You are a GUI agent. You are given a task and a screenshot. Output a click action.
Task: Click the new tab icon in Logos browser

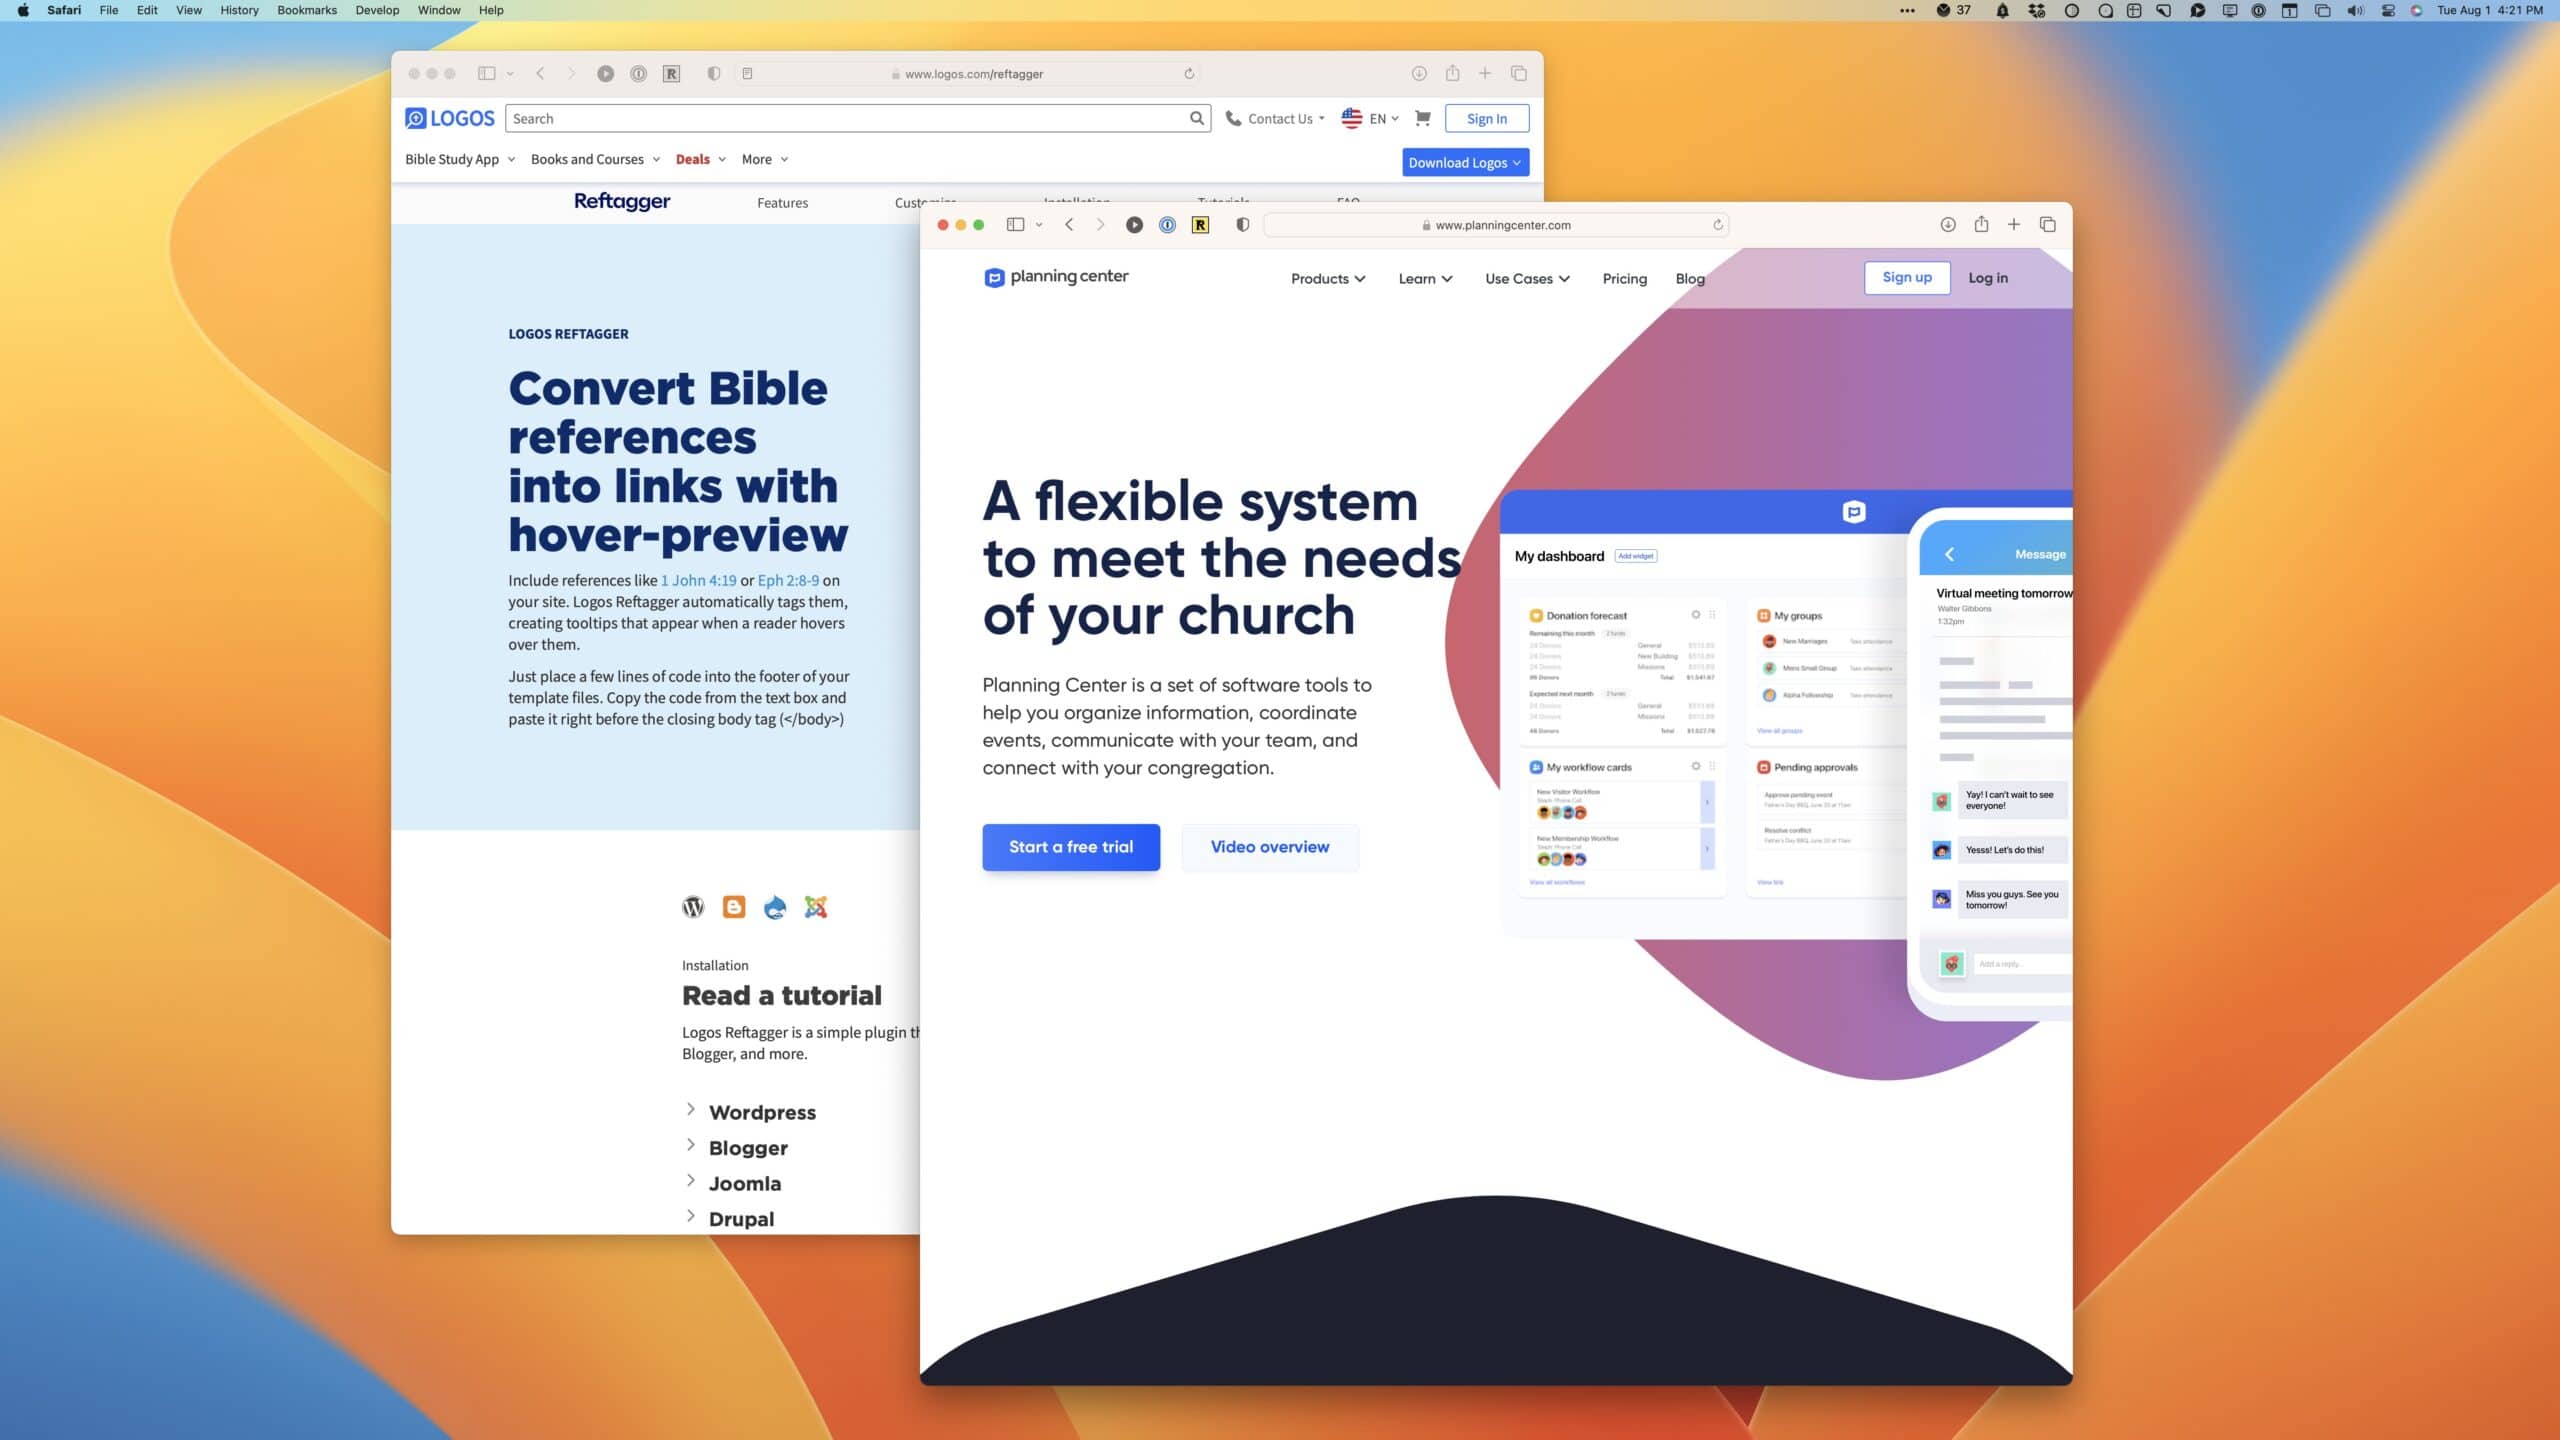tap(1486, 72)
